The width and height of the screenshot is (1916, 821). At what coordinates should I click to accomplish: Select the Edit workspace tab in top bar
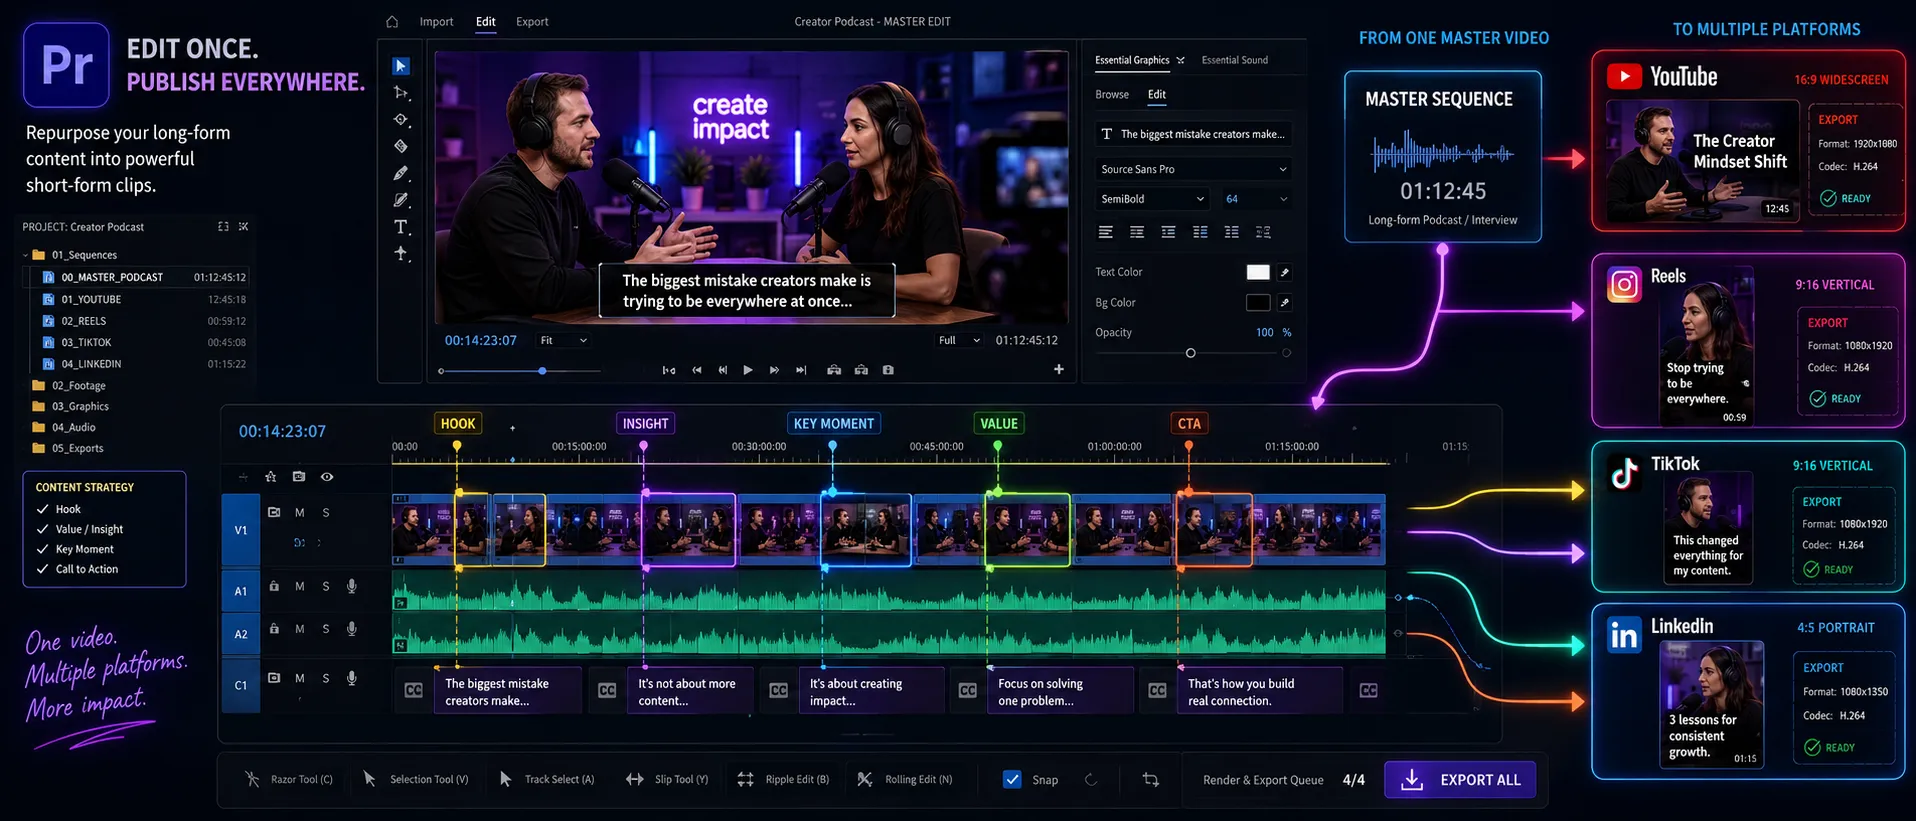click(x=486, y=21)
